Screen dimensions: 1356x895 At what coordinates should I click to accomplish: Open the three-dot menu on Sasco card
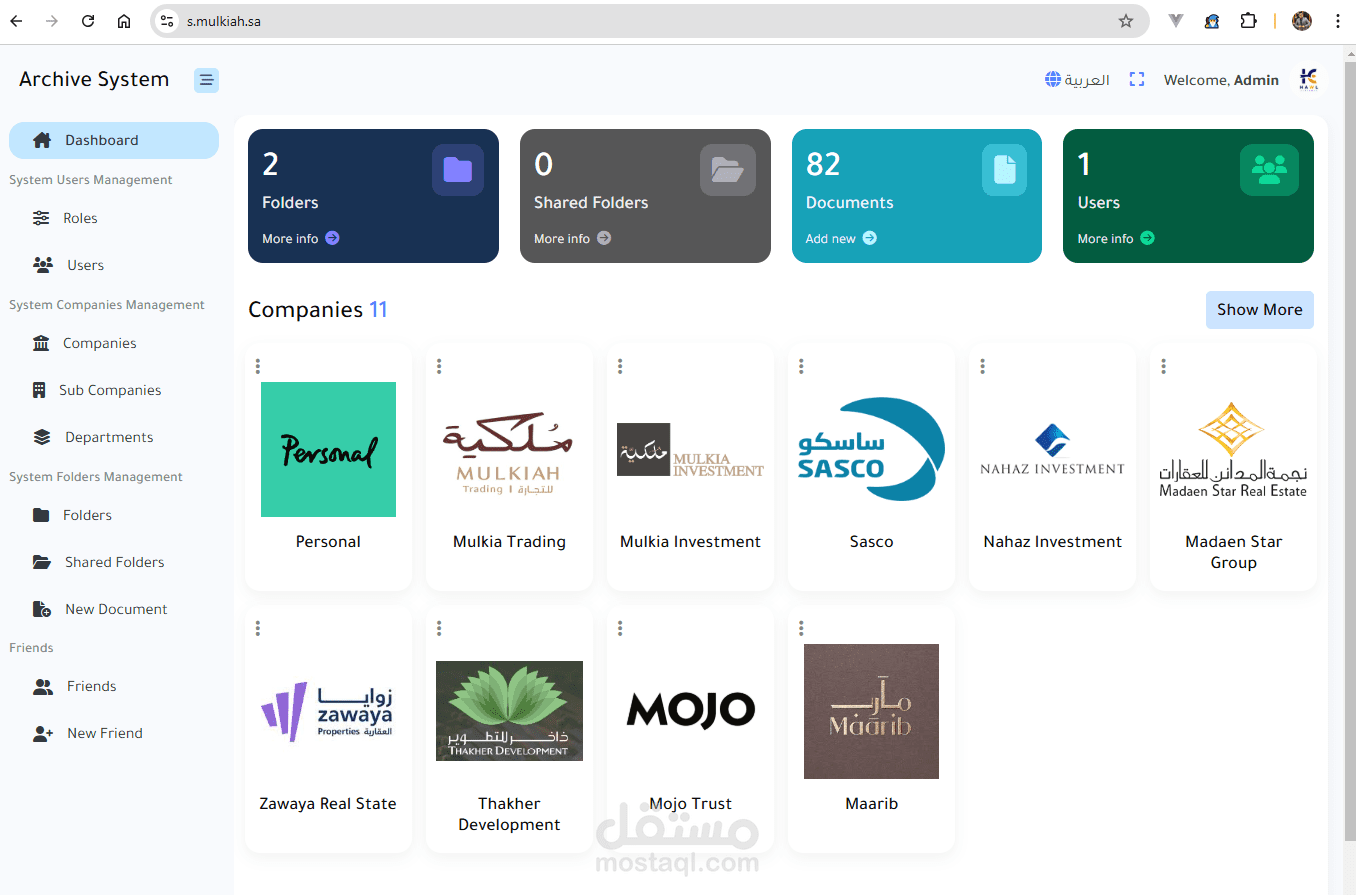(801, 366)
